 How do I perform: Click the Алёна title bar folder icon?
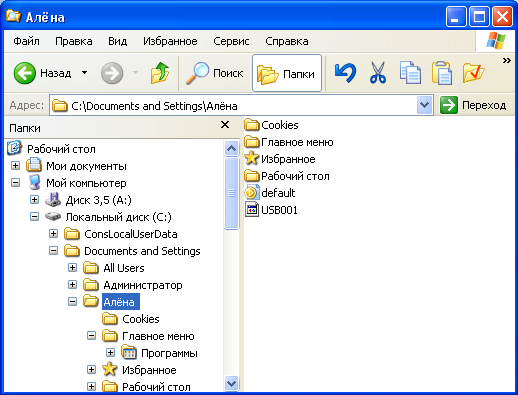[x=13, y=16]
